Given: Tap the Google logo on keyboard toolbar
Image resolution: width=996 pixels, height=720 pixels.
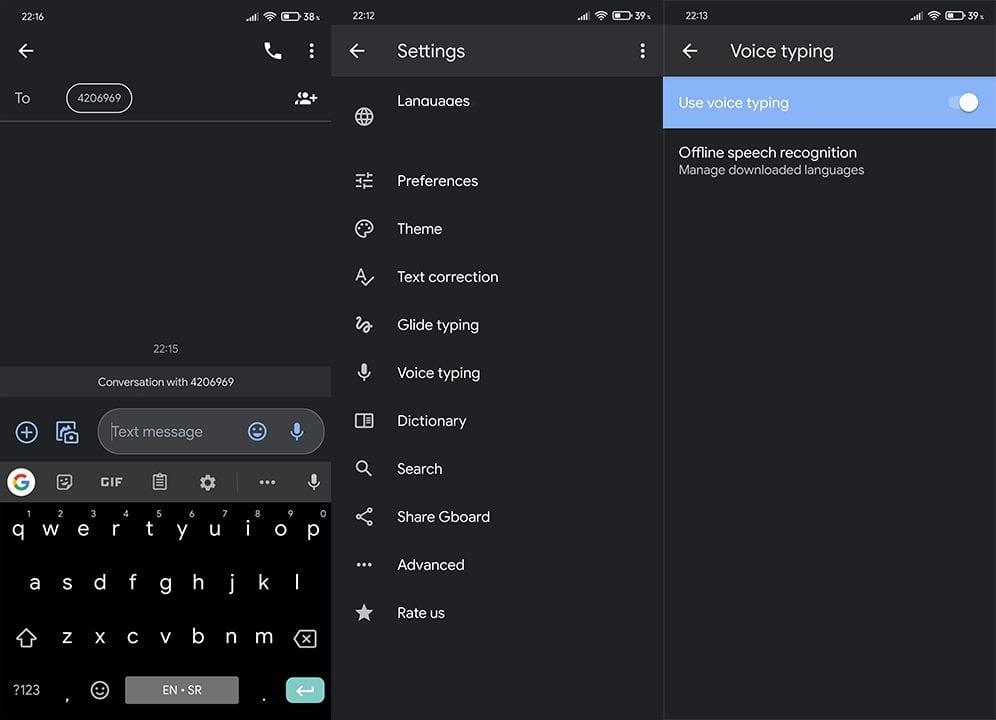Looking at the screenshot, I should pos(21,482).
